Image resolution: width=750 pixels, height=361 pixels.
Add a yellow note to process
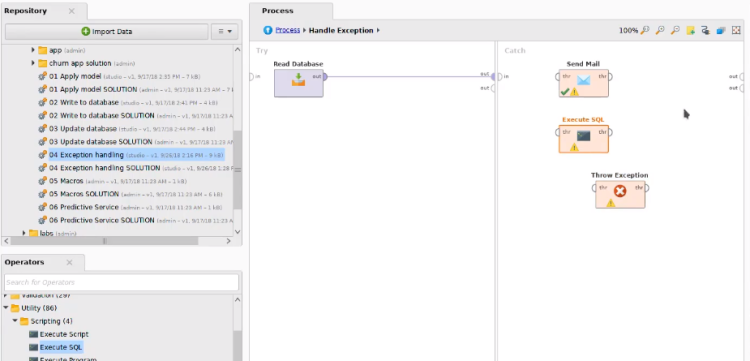click(691, 31)
